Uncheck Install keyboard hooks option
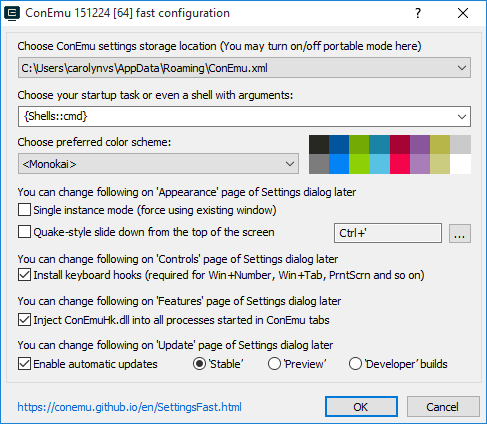 pos(24,275)
